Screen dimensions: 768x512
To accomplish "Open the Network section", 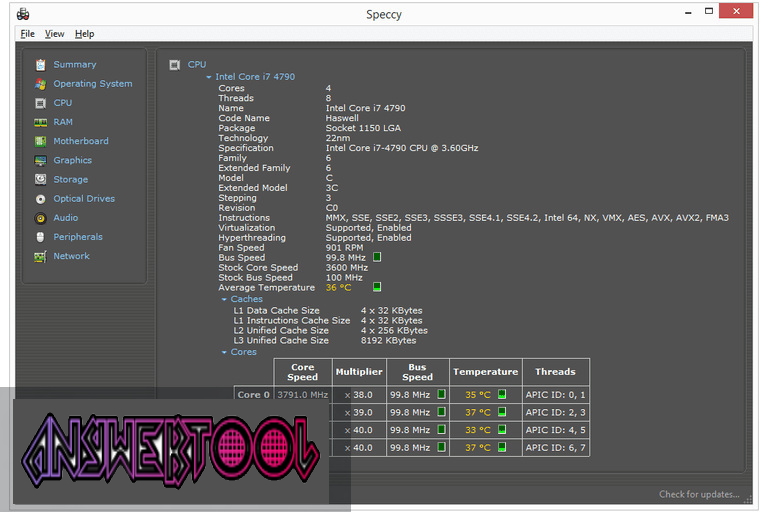I will pyautogui.click(x=71, y=256).
